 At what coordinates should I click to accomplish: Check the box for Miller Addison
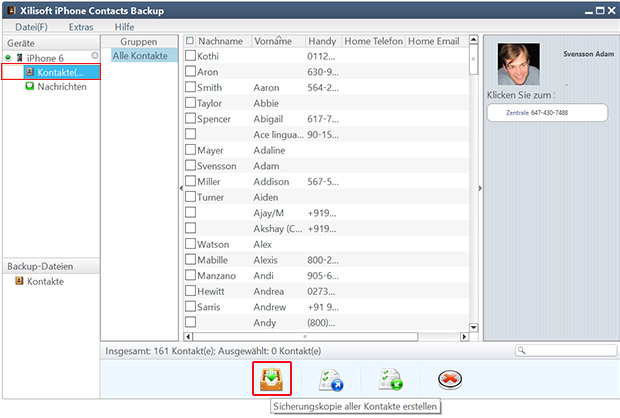pyautogui.click(x=191, y=181)
